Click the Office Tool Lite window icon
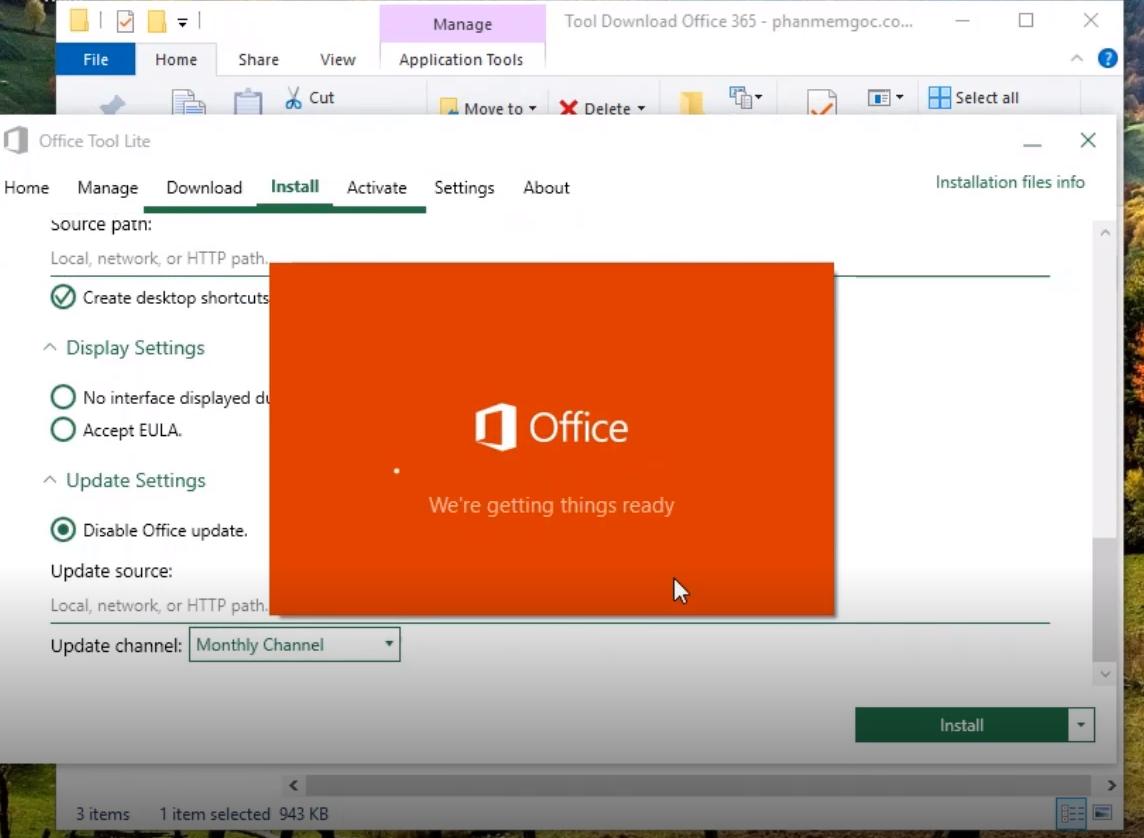Screen dimensions: 1144x838 (x=15, y=140)
